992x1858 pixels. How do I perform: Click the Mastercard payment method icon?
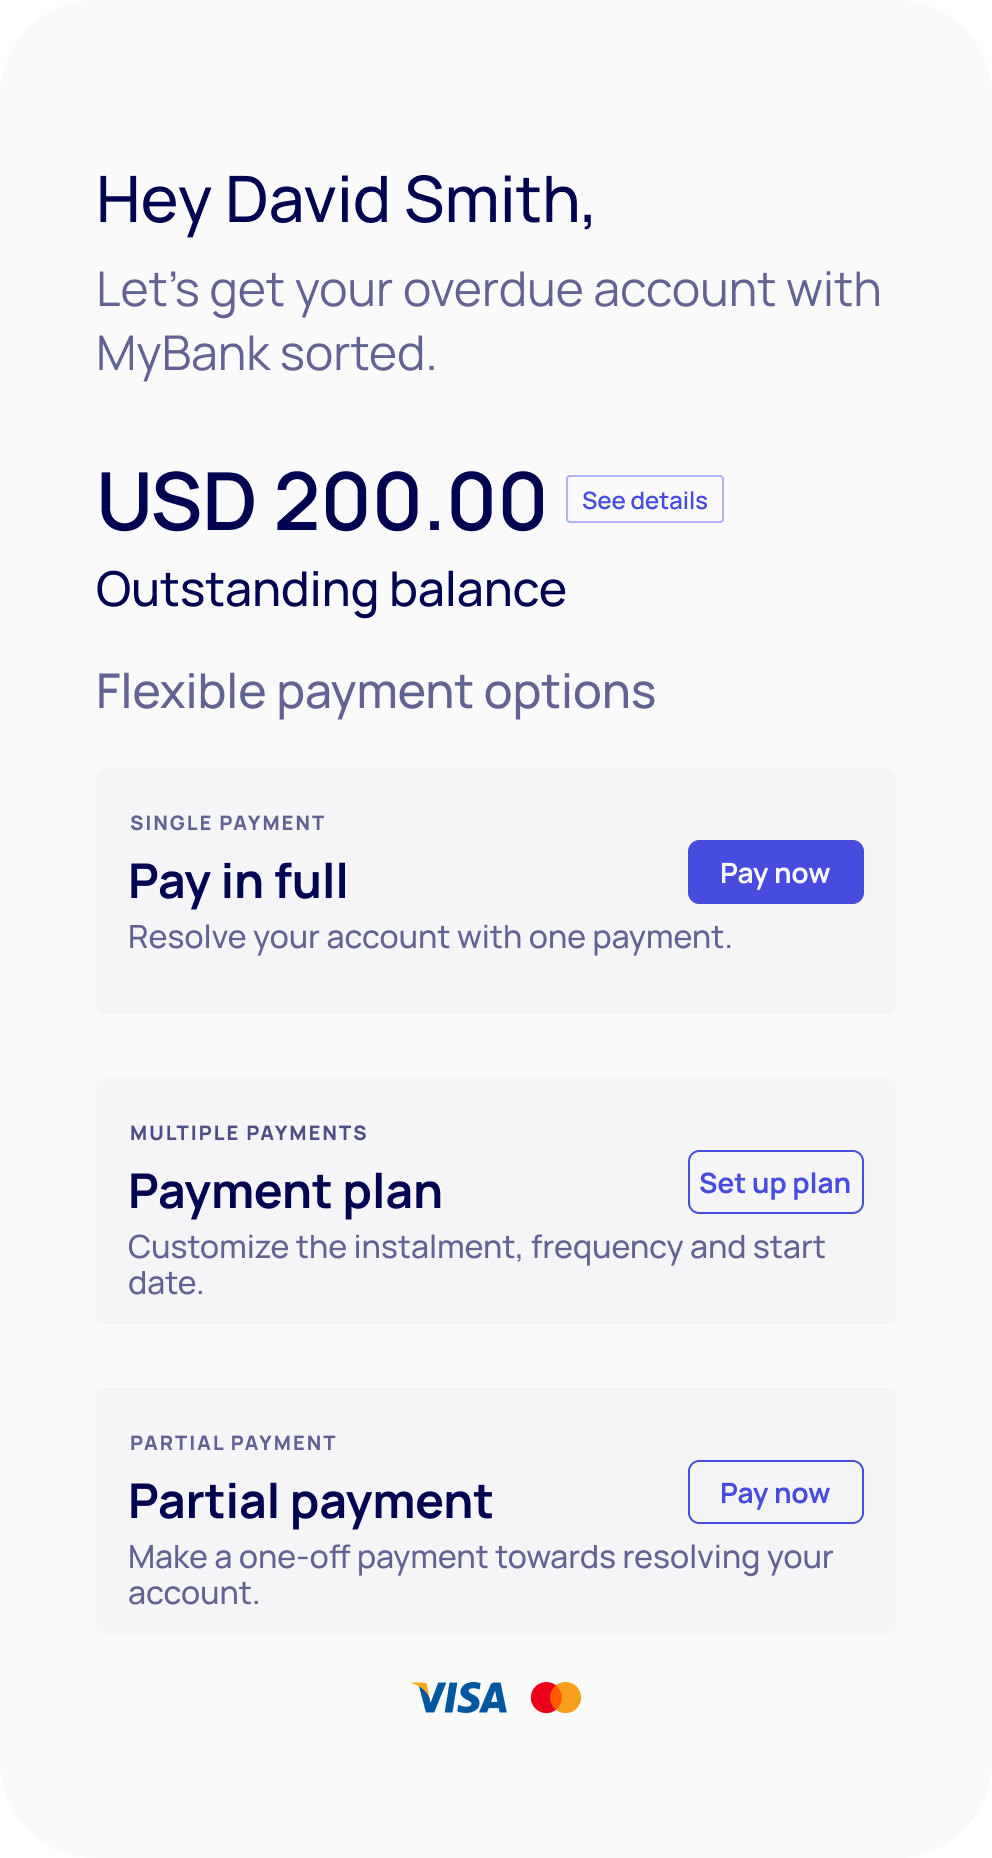[556, 1697]
